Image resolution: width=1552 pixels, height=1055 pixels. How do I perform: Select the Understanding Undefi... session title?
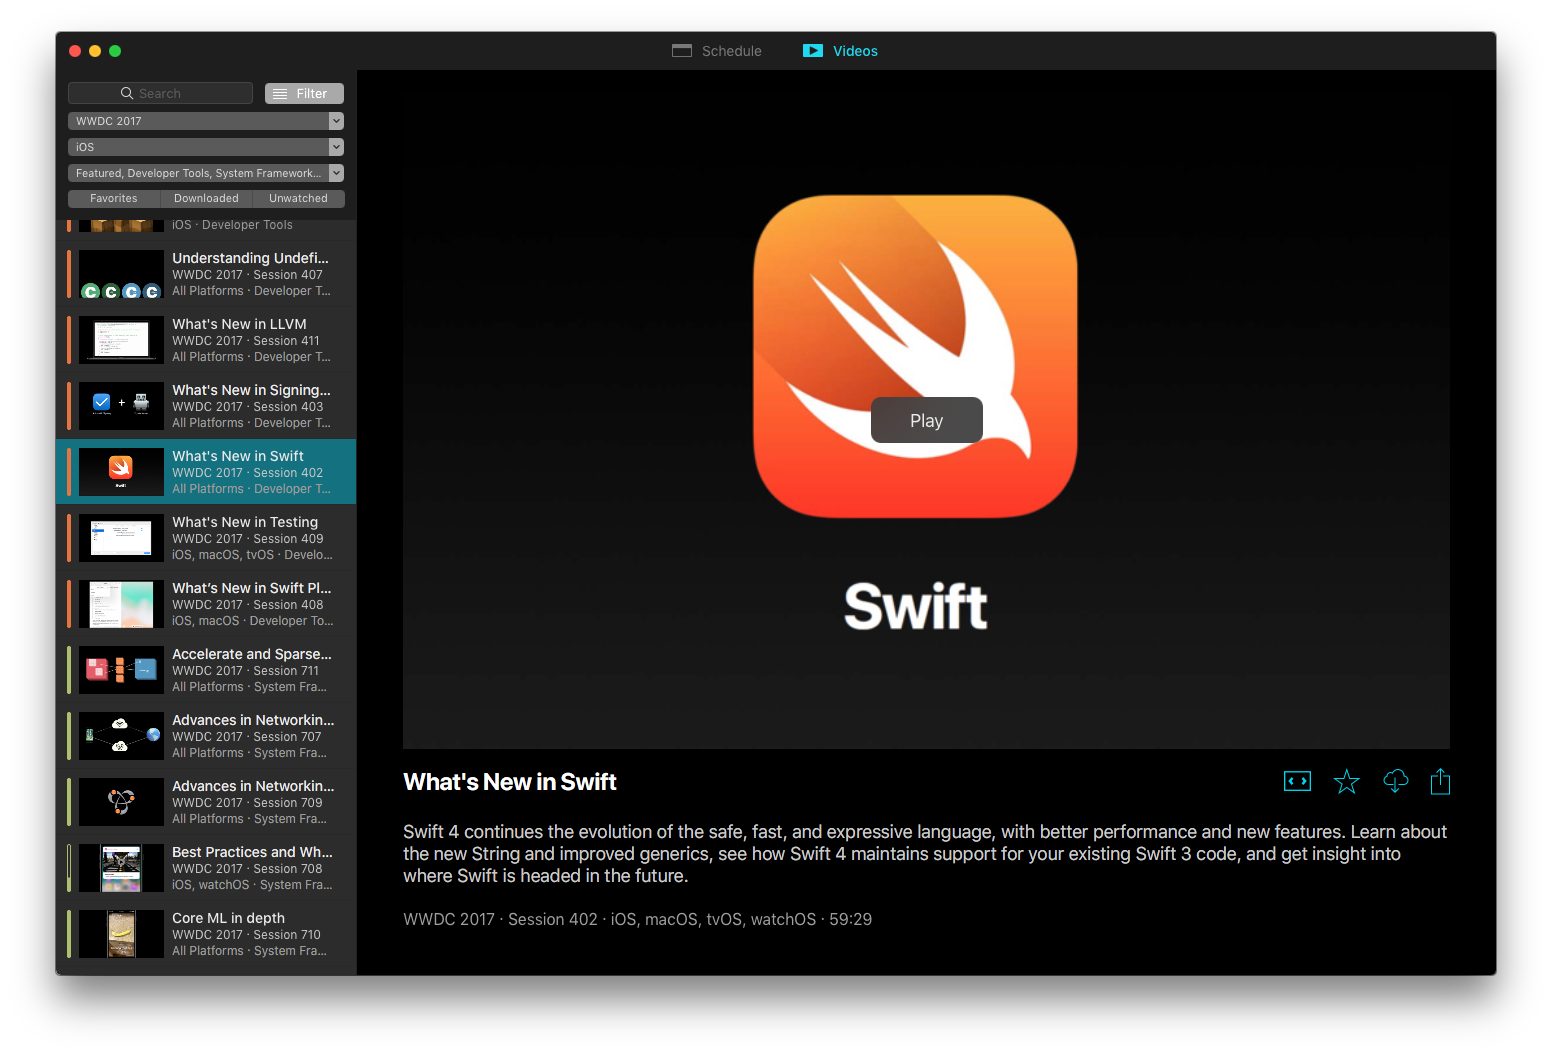[250, 258]
